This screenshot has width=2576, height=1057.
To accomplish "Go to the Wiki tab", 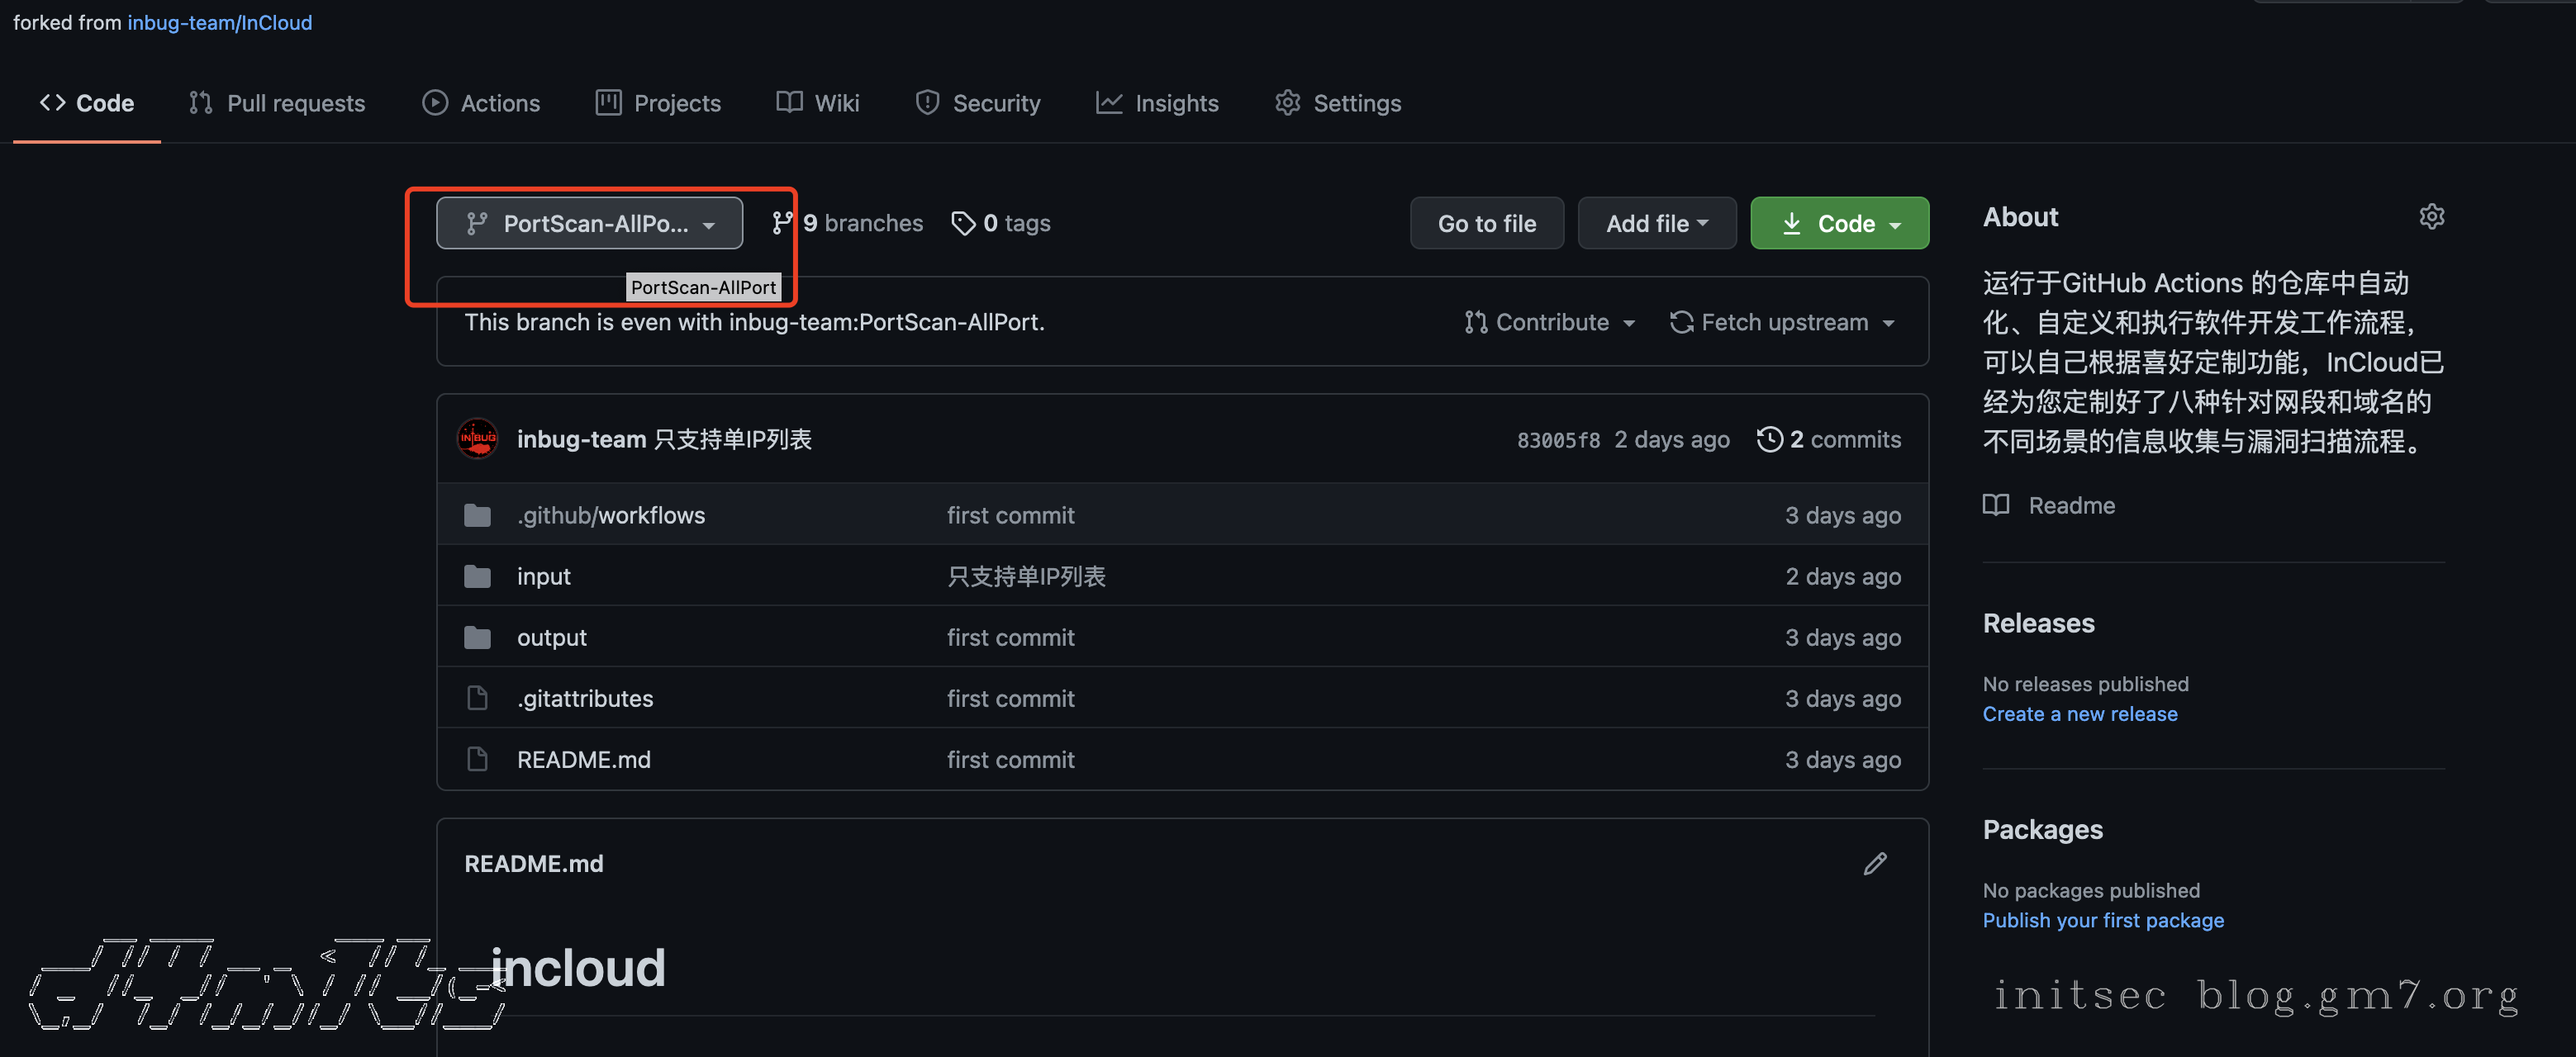I will pyautogui.click(x=818, y=103).
